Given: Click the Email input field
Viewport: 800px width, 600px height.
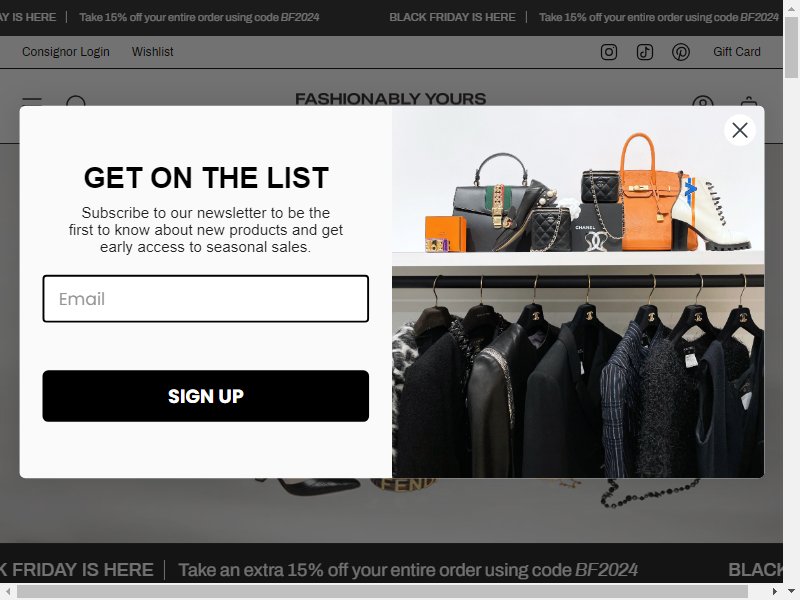Looking at the screenshot, I should tap(206, 298).
